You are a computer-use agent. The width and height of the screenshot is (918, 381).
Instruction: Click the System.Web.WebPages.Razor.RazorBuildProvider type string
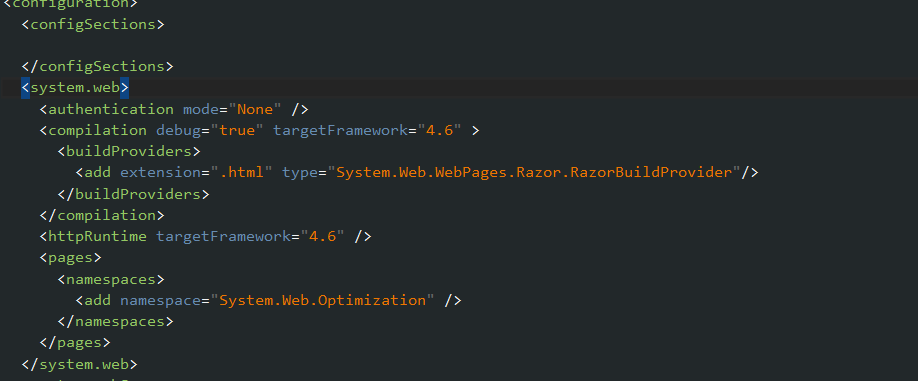tap(533, 173)
